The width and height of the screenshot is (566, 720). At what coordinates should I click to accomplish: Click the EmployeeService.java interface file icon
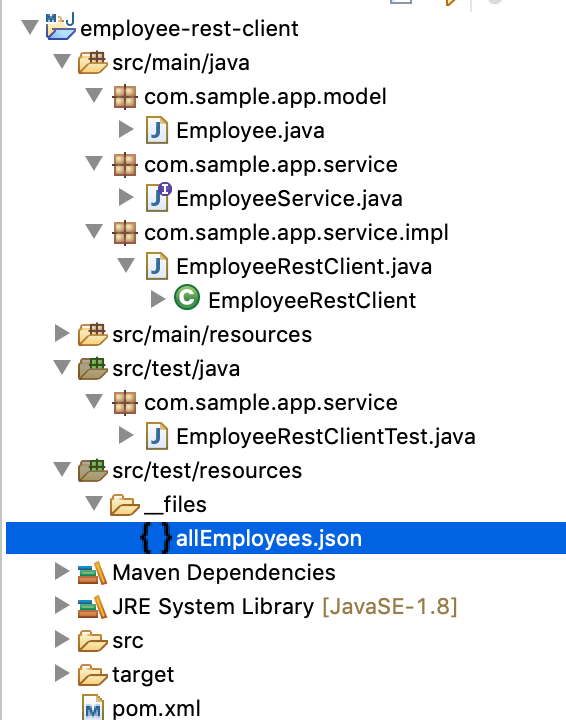(x=158, y=197)
